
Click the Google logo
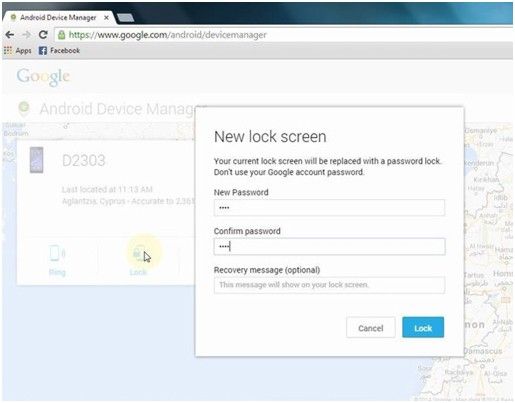43,77
